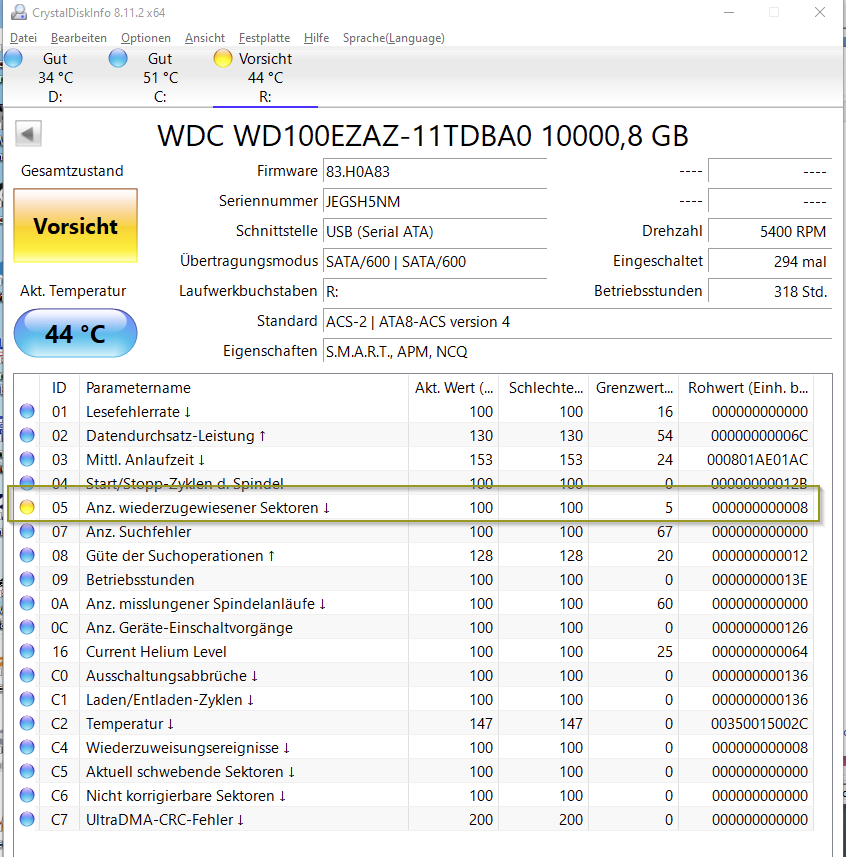Screen dimensions: 846x857
Task: Click the Übertragungsmodus field SATA/600
Action: (x=435, y=262)
